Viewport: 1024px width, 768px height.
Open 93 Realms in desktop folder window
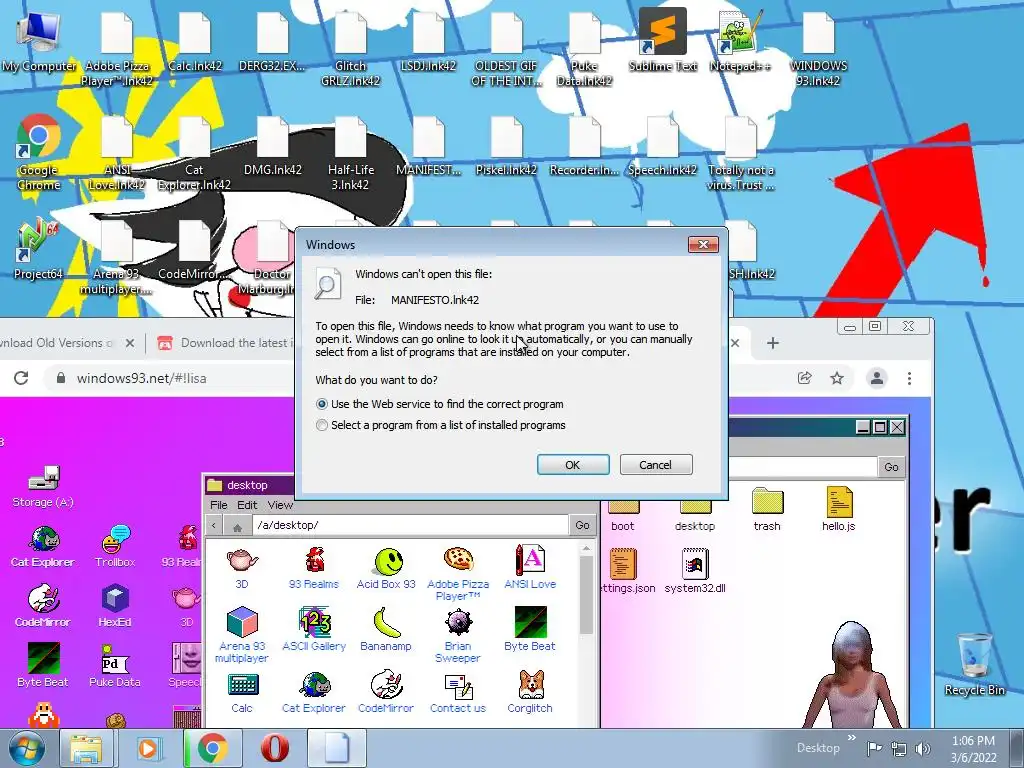coord(314,567)
